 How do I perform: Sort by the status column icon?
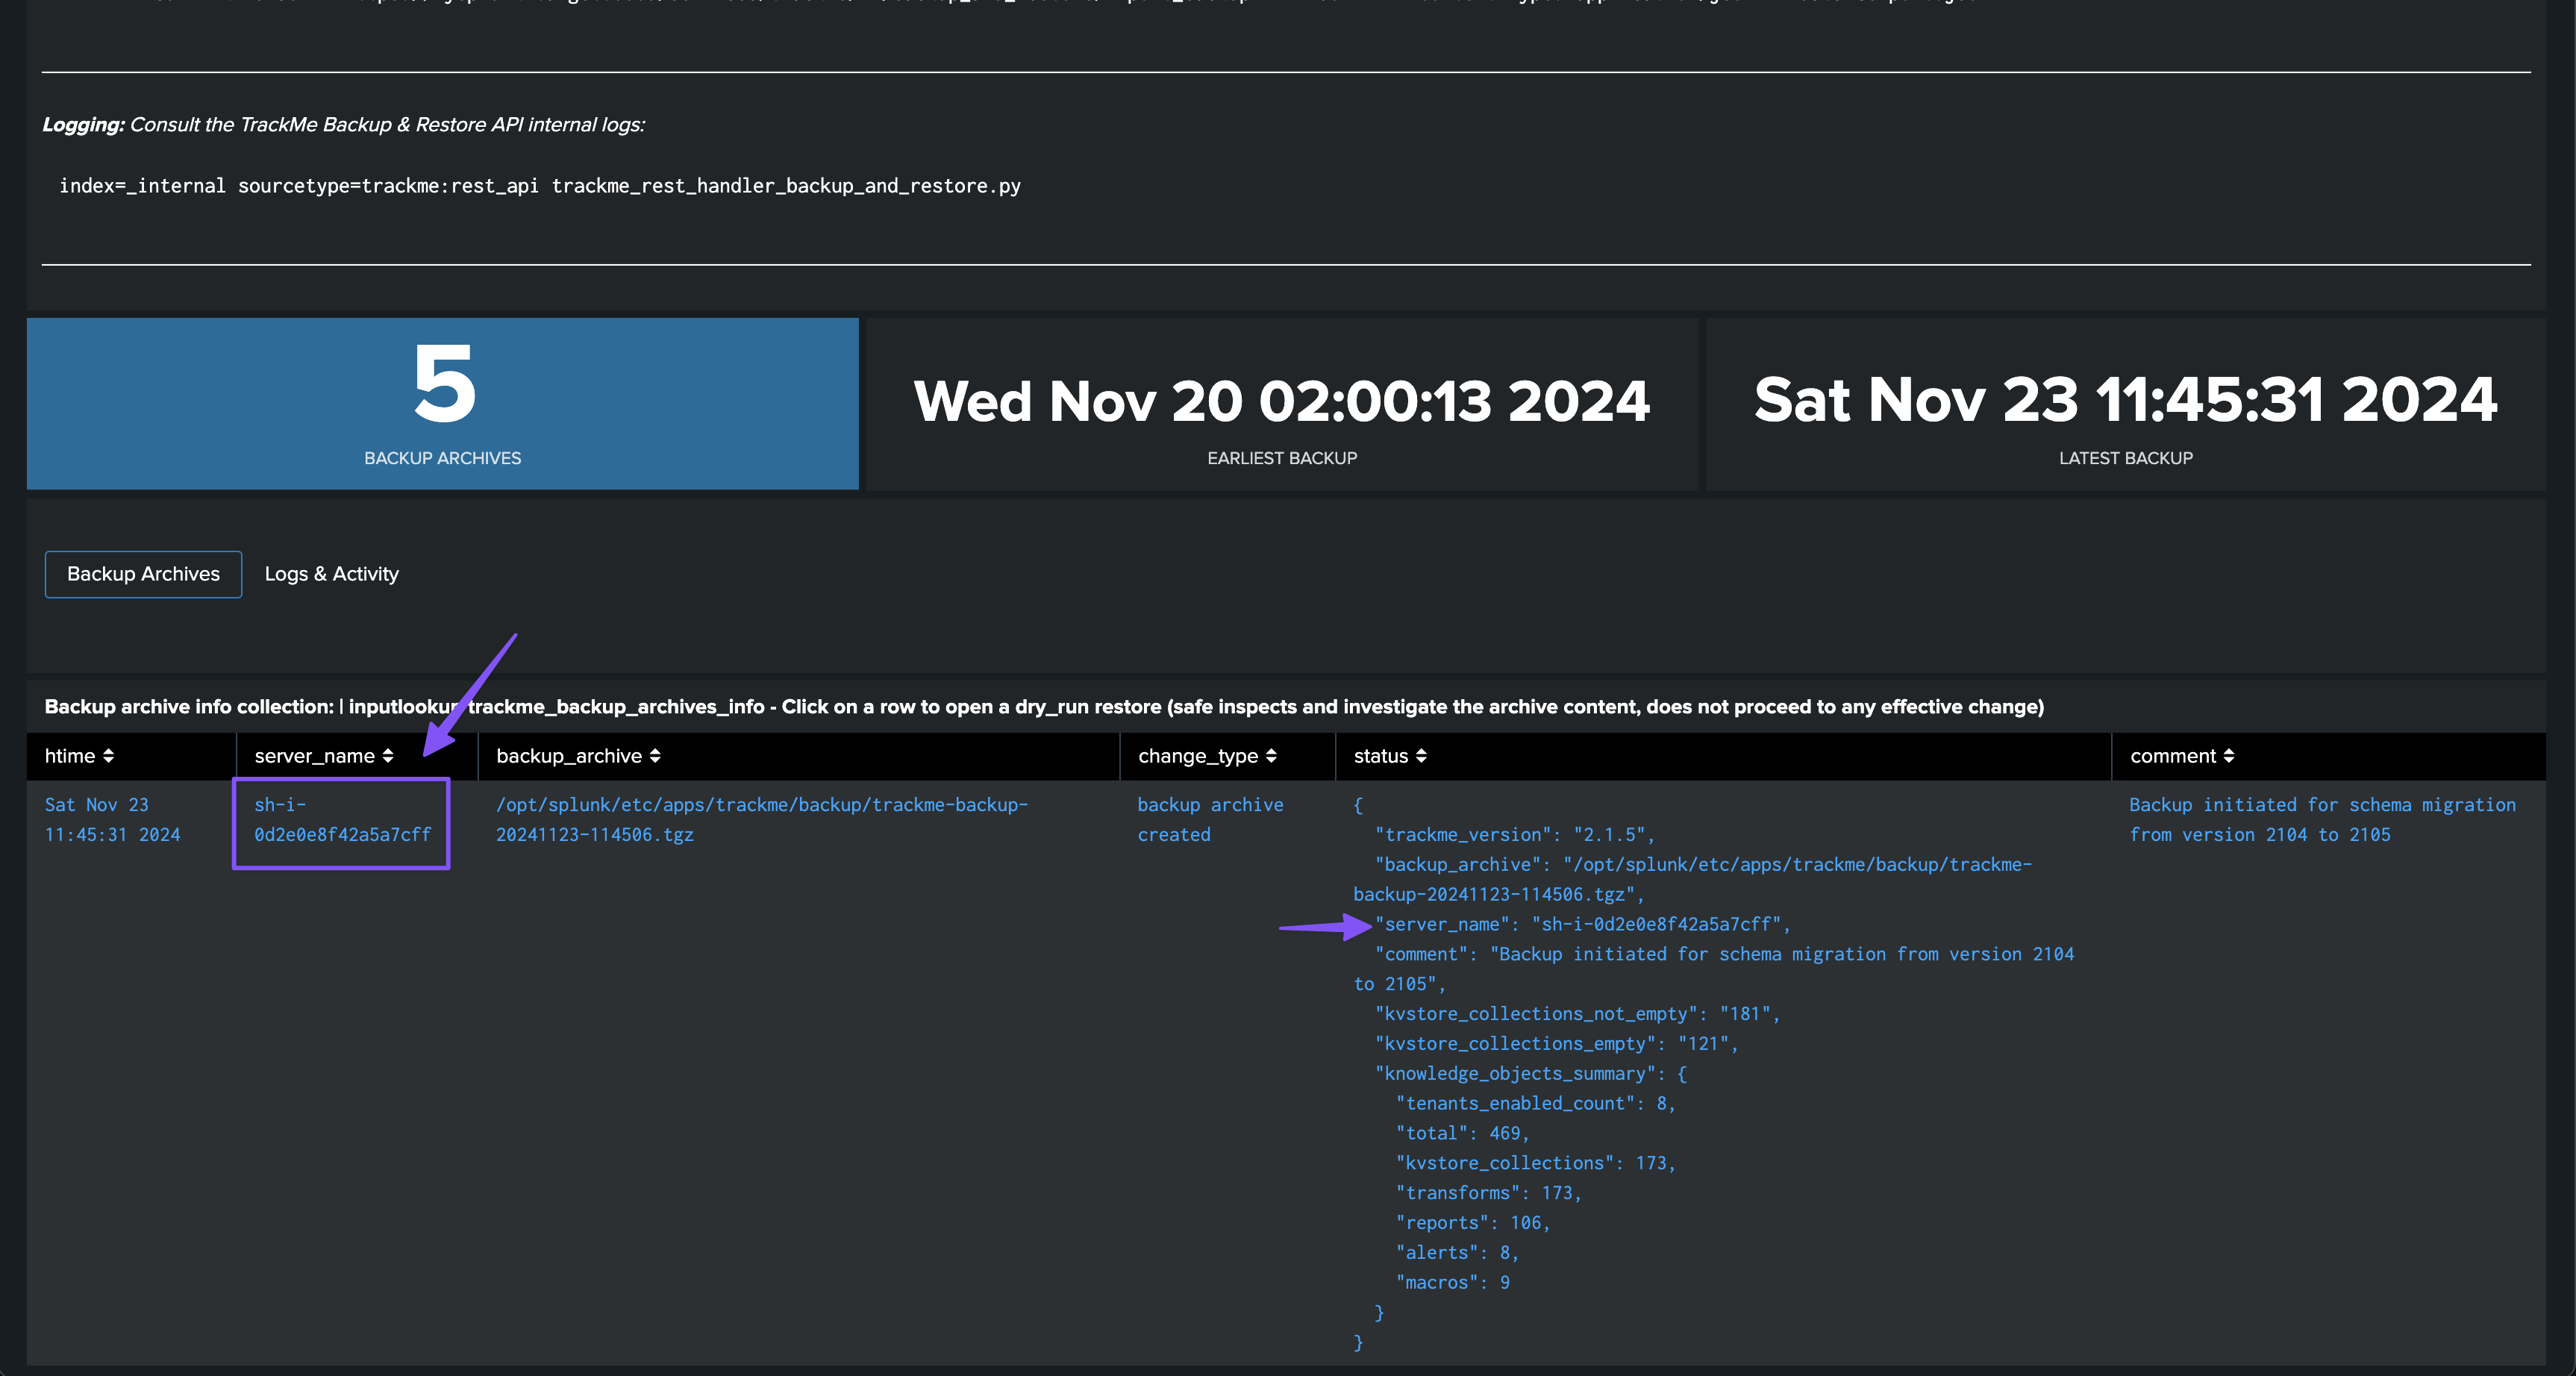(x=1421, y=756)
